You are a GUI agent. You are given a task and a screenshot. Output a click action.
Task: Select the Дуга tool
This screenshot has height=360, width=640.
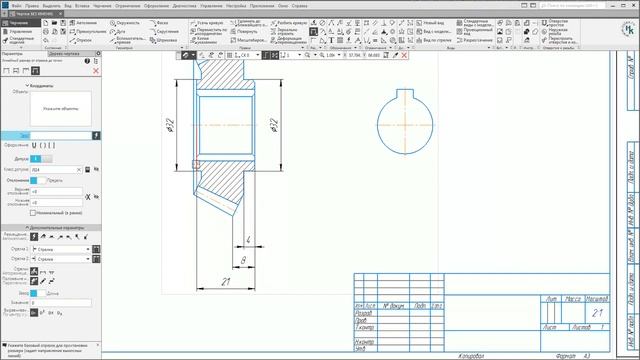coord(118,31)
